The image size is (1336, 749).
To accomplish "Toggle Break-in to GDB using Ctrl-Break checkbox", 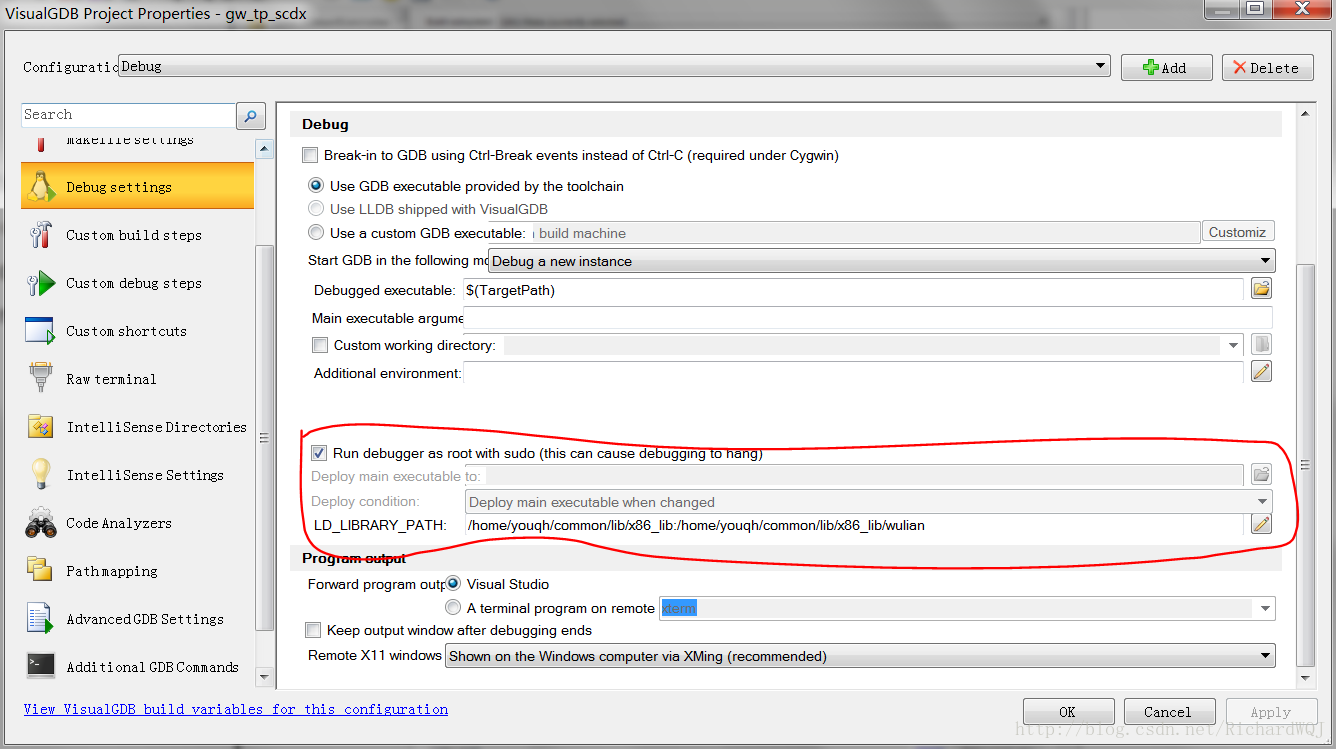I will pos(310,155).
